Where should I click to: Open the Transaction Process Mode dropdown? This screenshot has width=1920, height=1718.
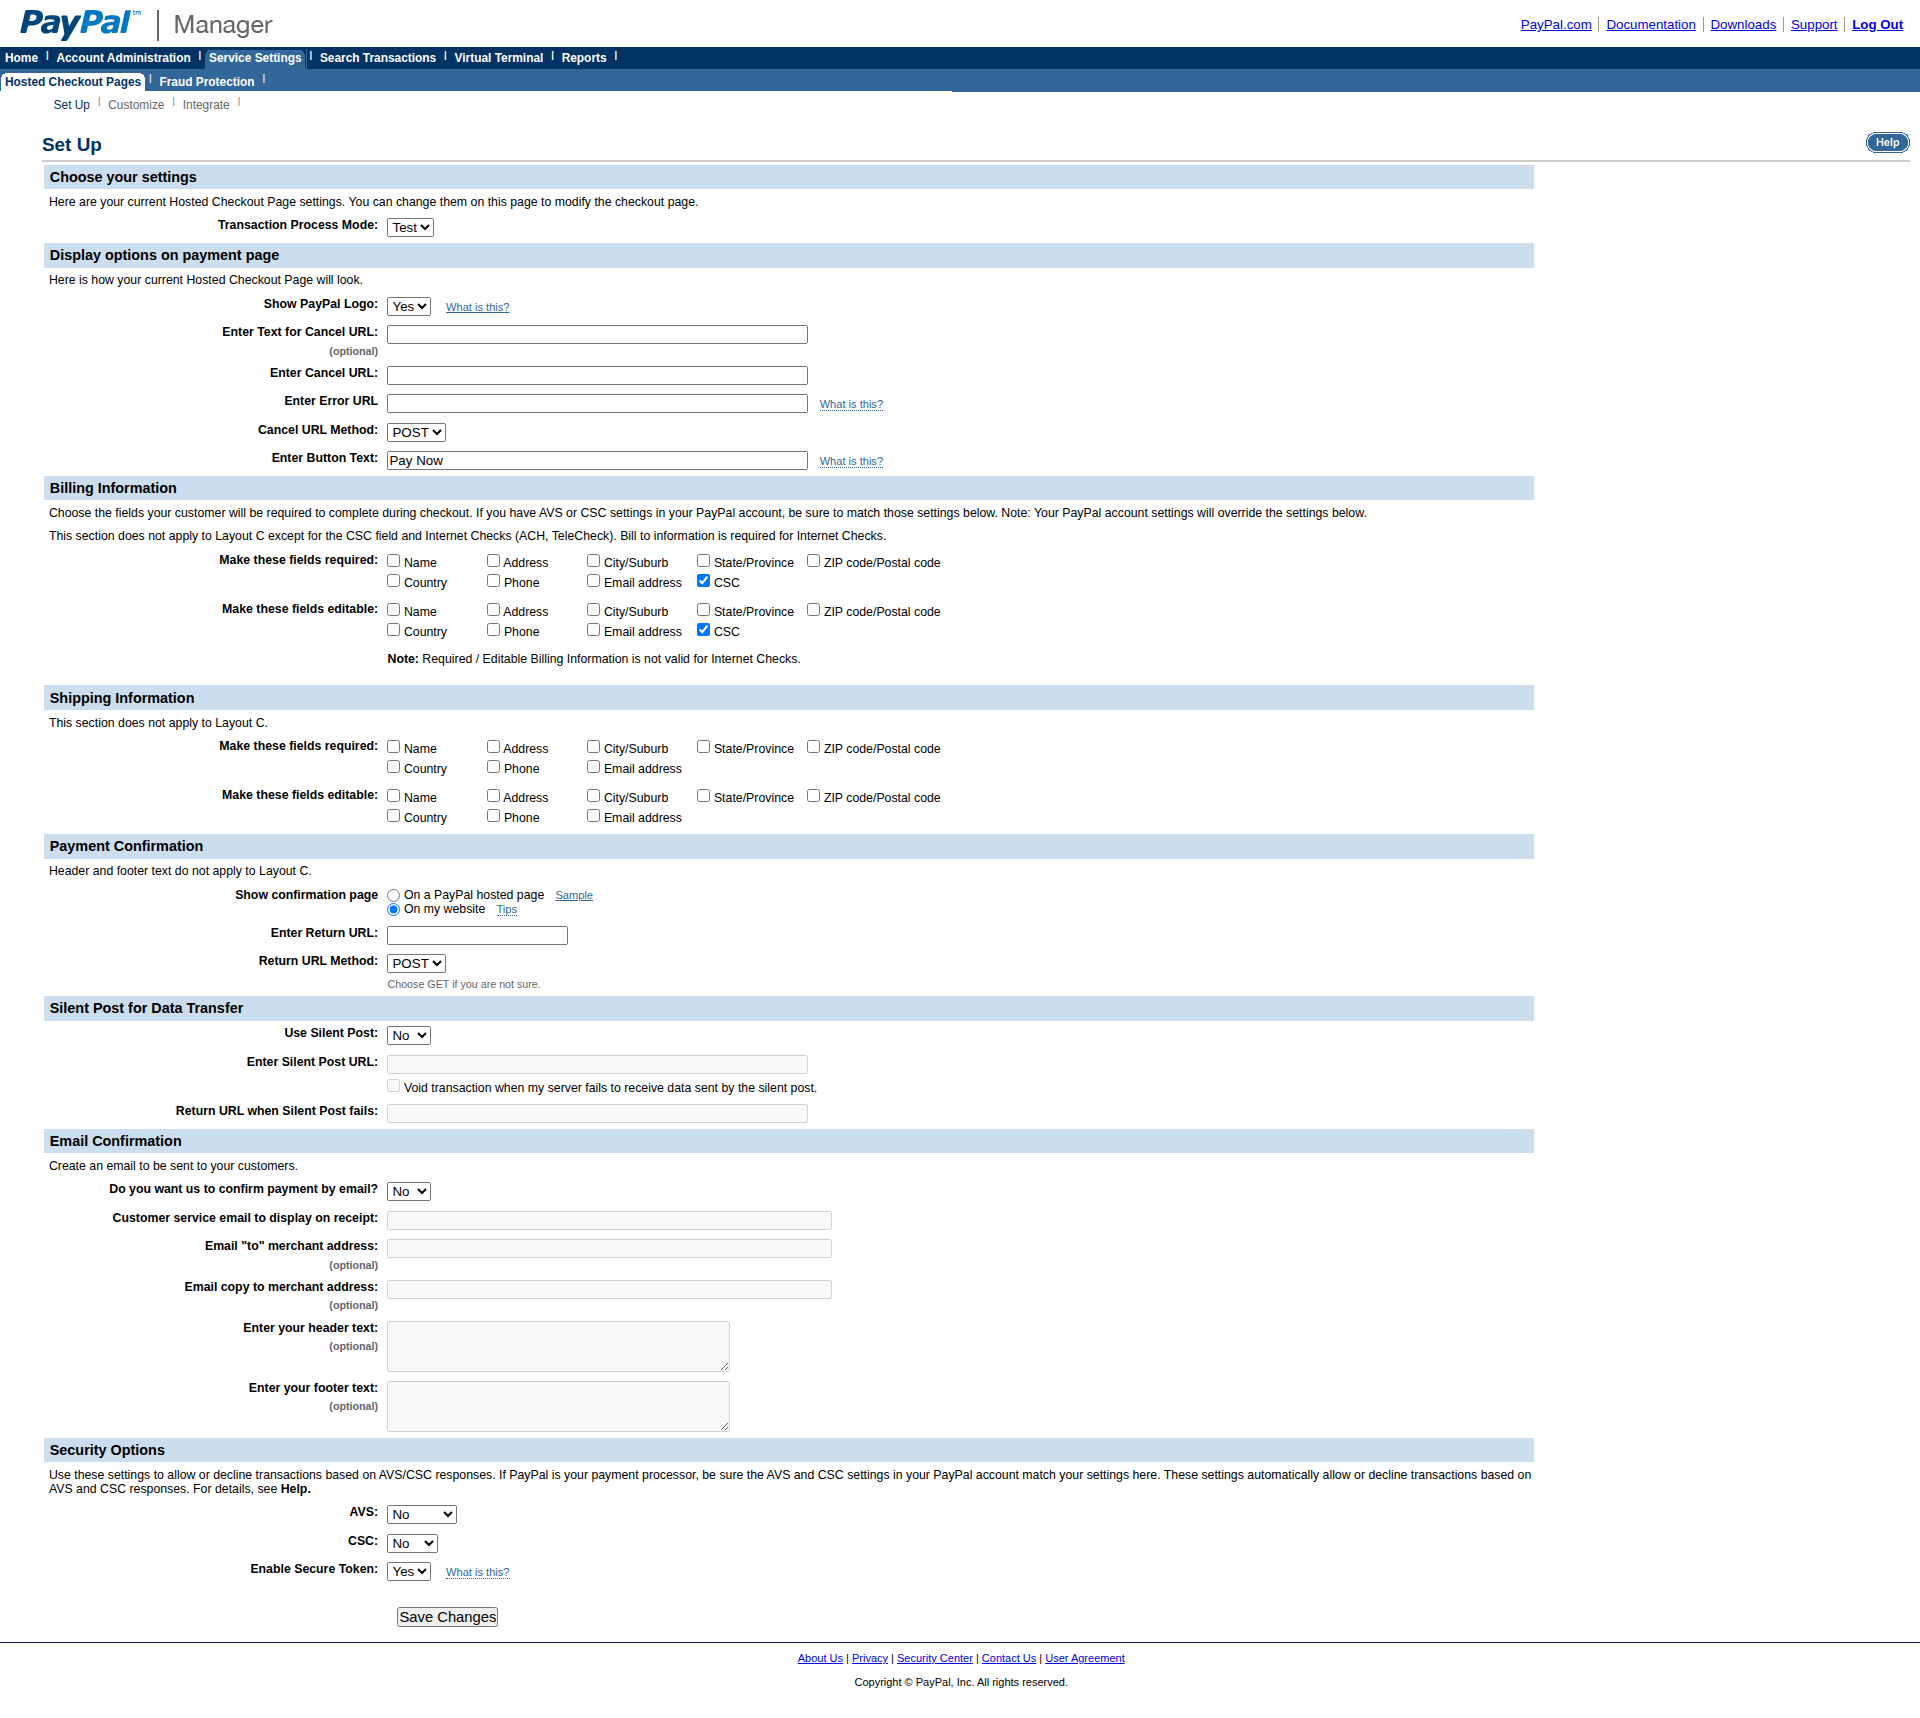410,228
